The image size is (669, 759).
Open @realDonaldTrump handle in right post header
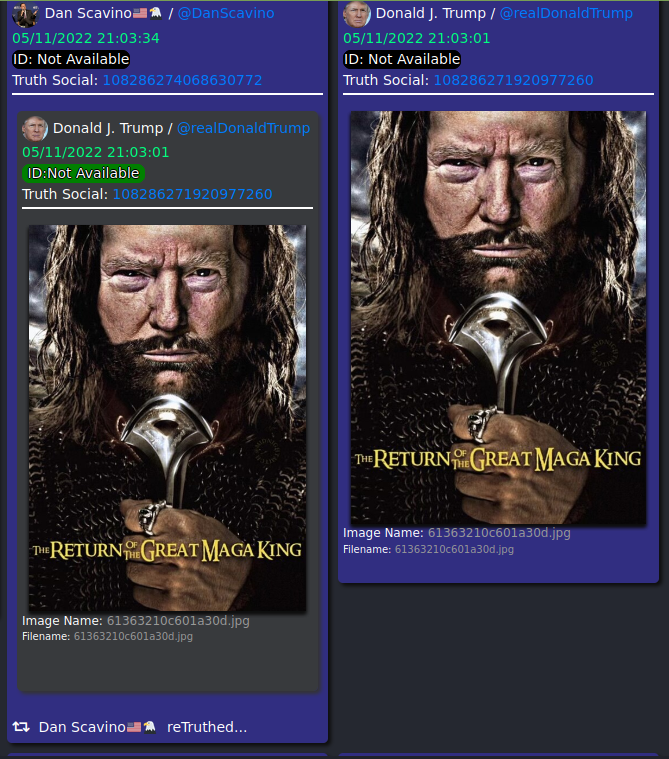click(x=566, y=13)
